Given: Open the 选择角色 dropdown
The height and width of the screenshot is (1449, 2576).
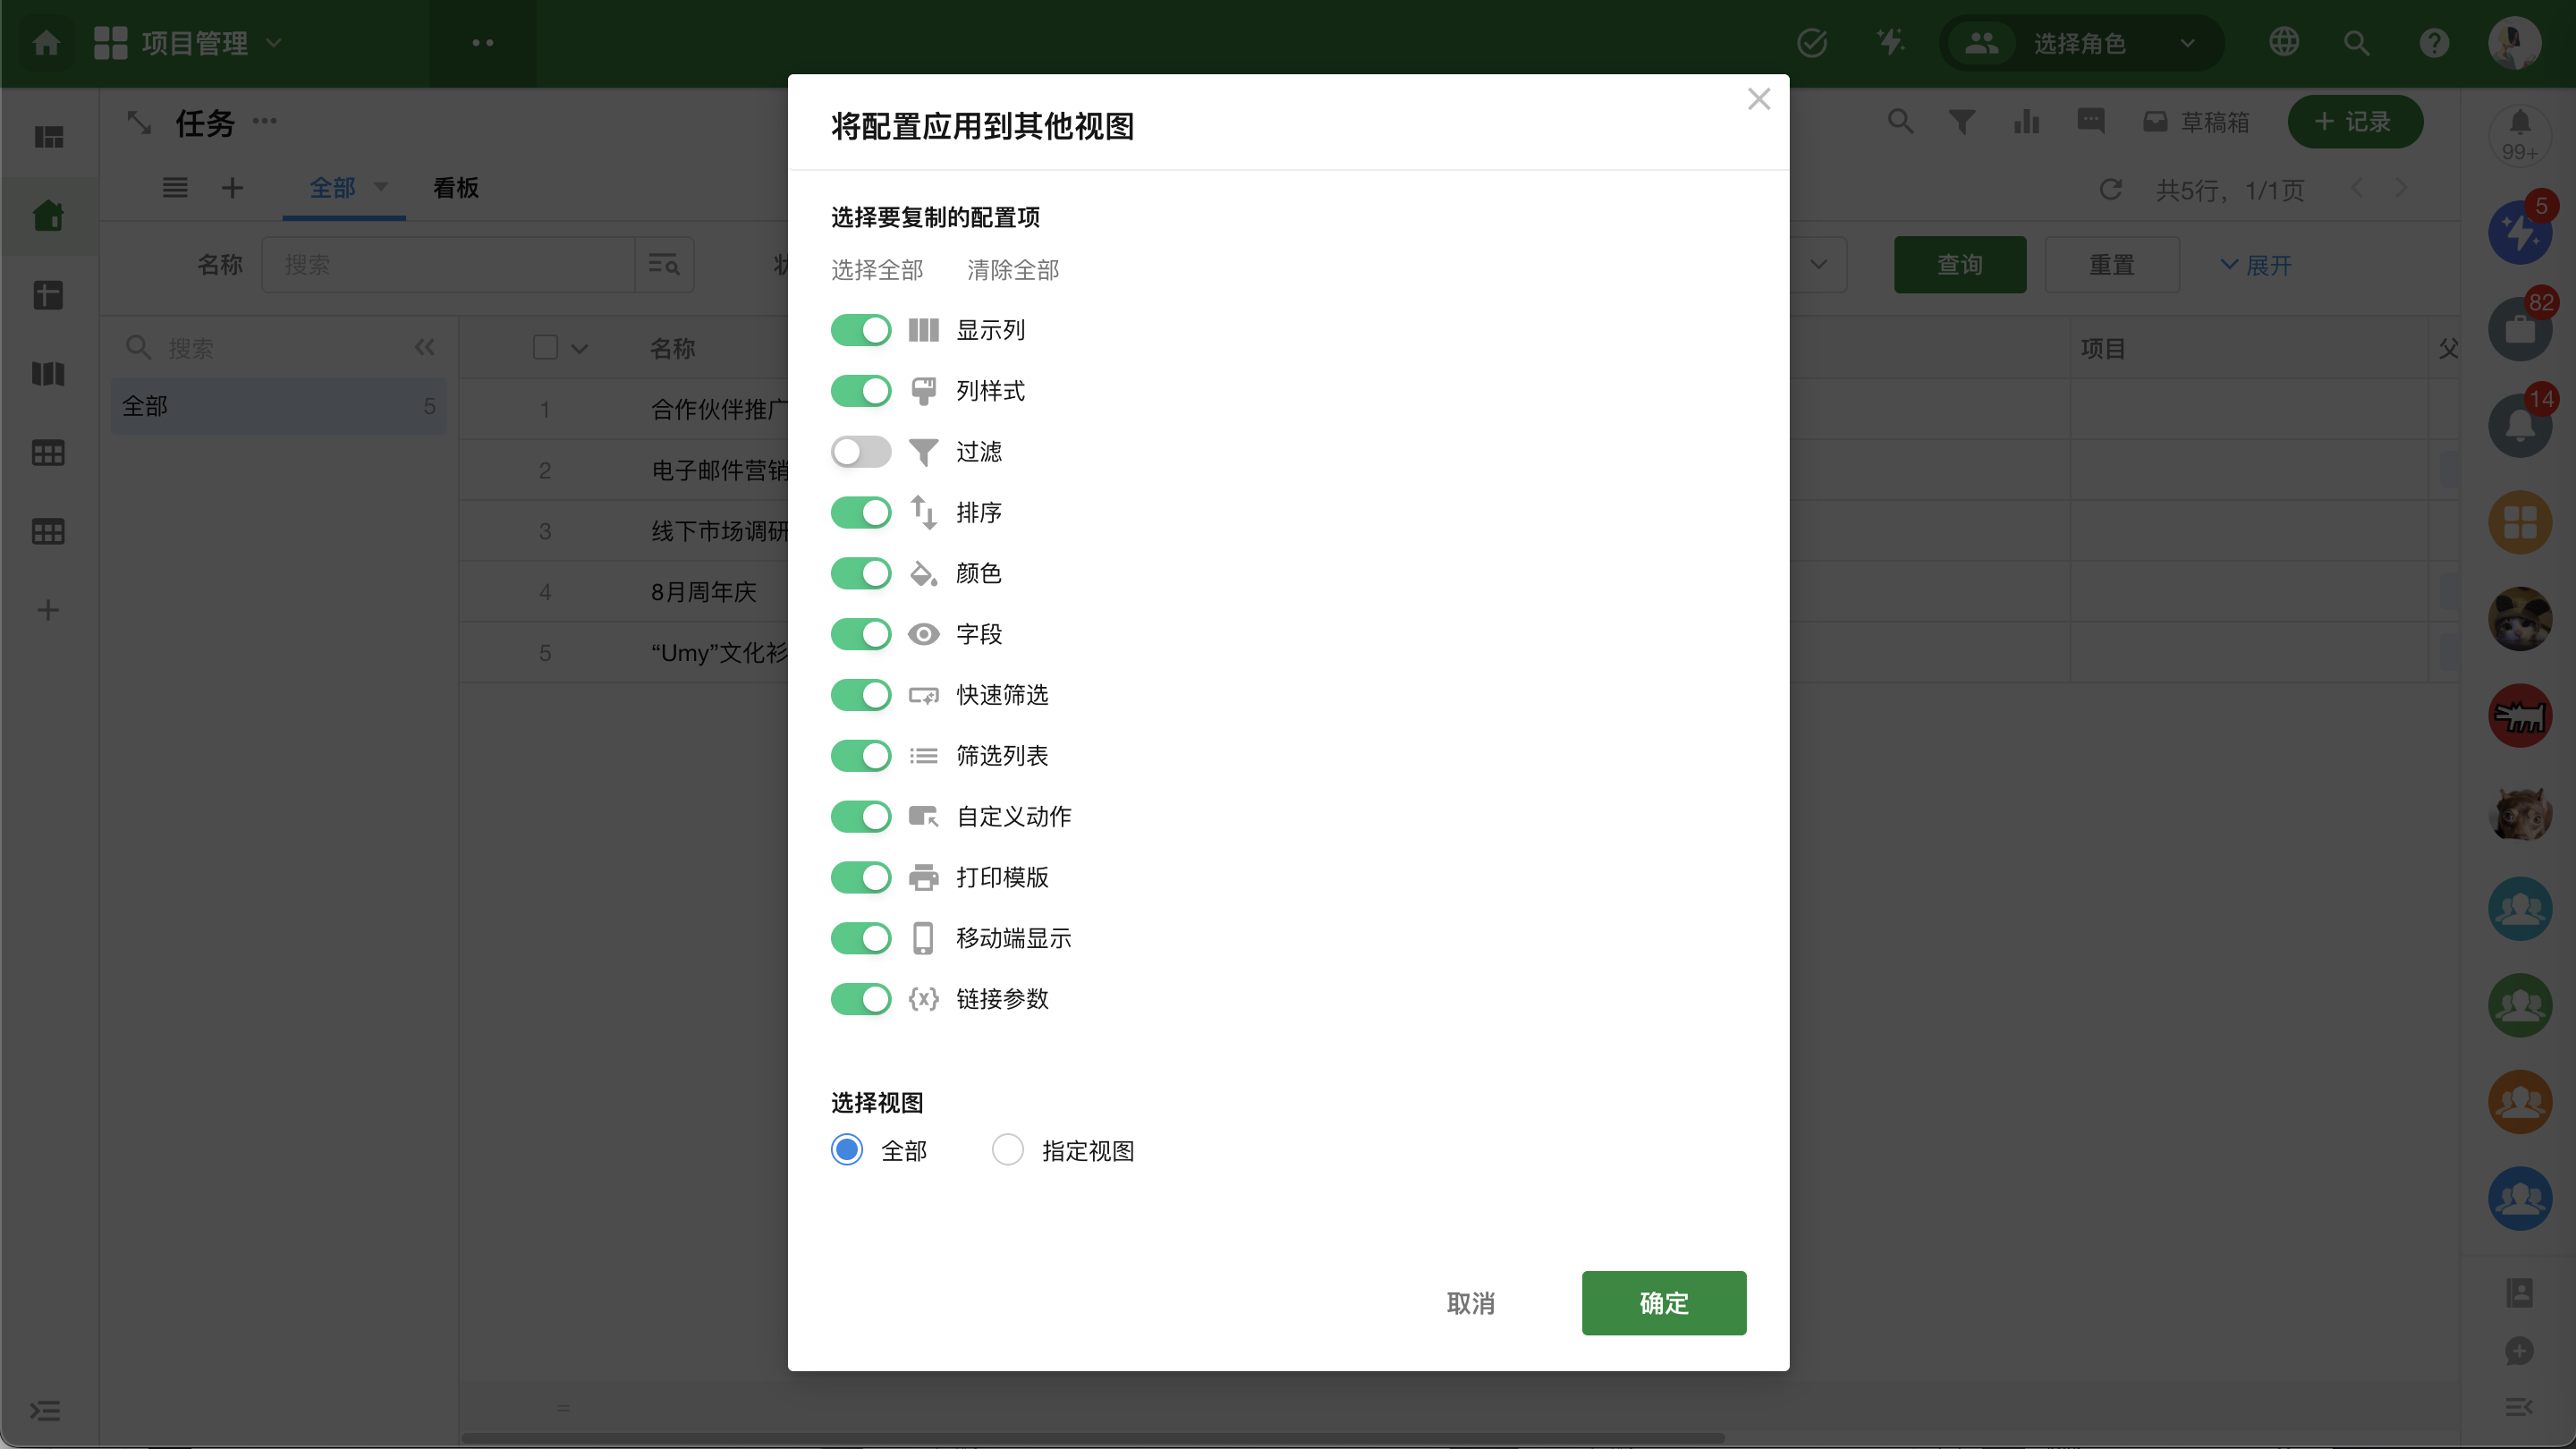Looking at the screenshot, I should (x=2080, y=43).
